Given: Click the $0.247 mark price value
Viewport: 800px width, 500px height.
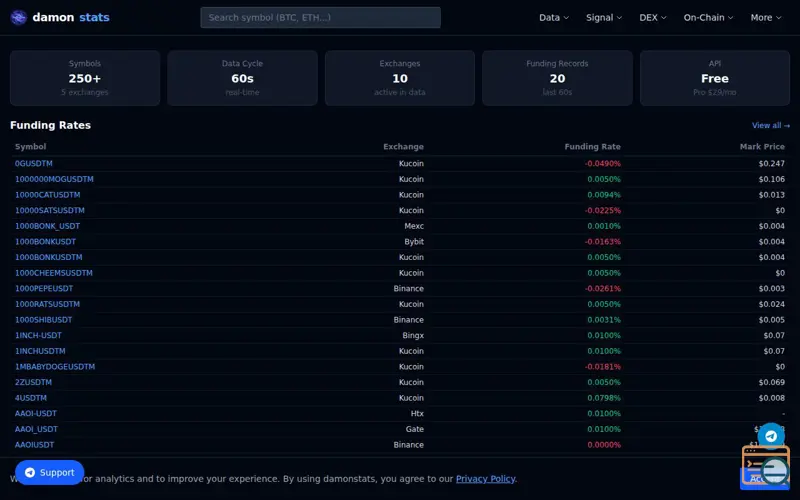Looking at the screenshot, I should click(771, 164).
